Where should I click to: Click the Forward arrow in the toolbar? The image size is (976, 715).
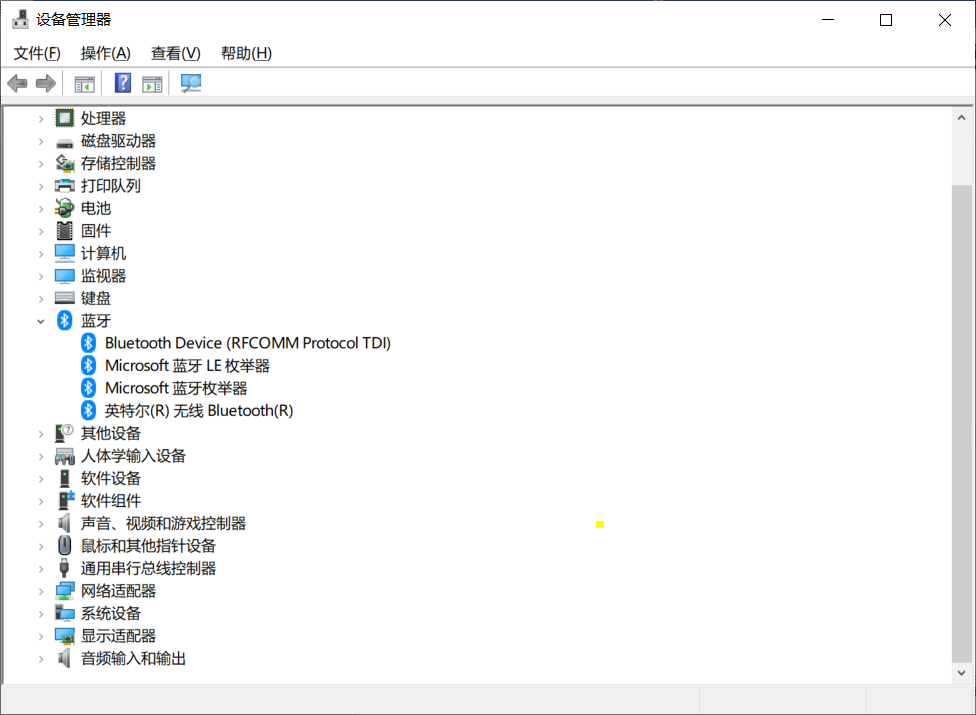[x=45, y=83]
